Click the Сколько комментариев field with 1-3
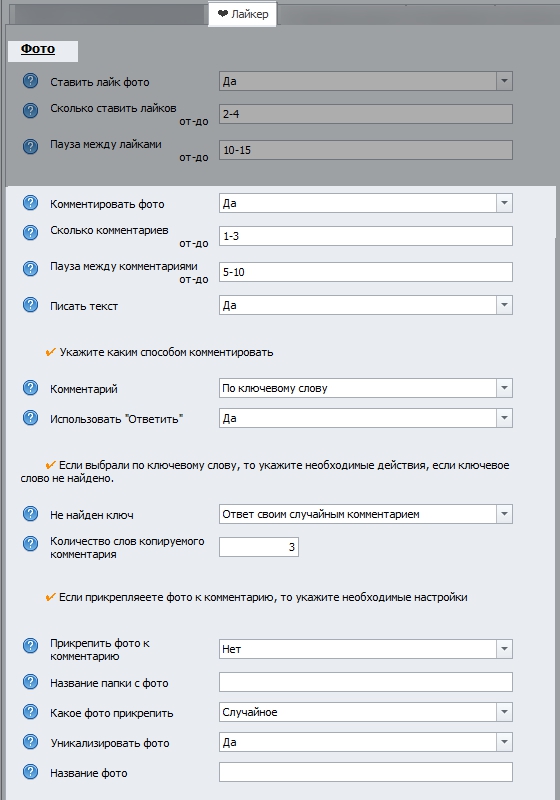The width and height of the screenshot is (560, 800). 366,236
